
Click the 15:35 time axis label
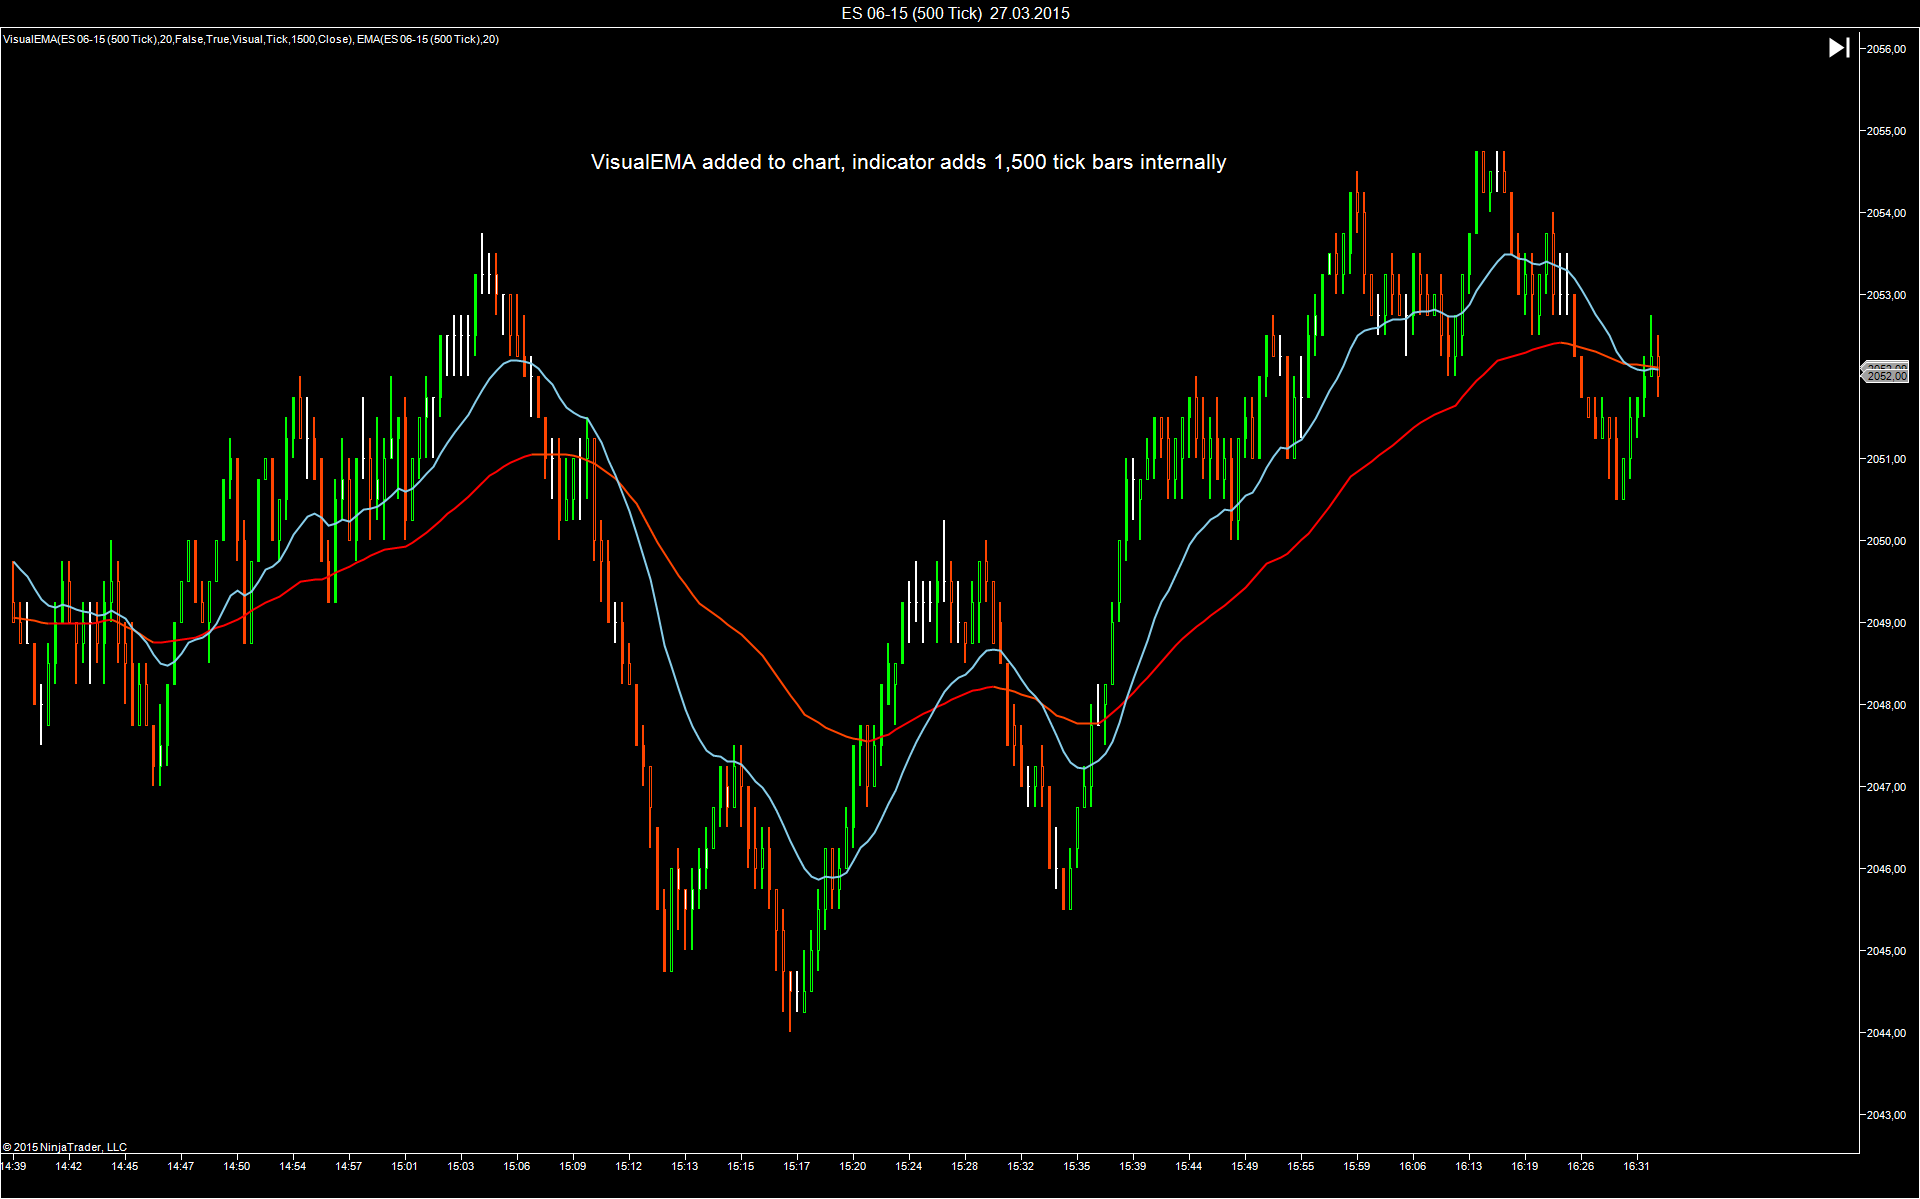click(1077, 1166)
